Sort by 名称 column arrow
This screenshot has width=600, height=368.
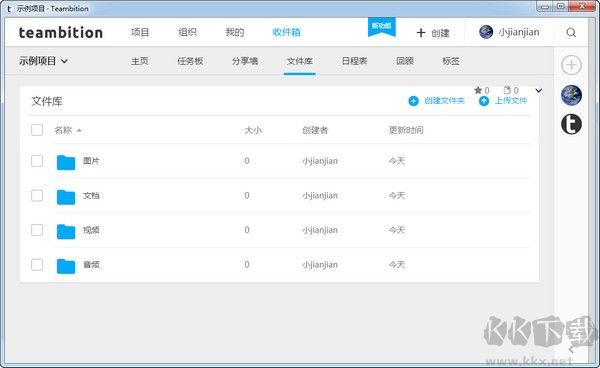pyautogui.click(x=79, y=130)
